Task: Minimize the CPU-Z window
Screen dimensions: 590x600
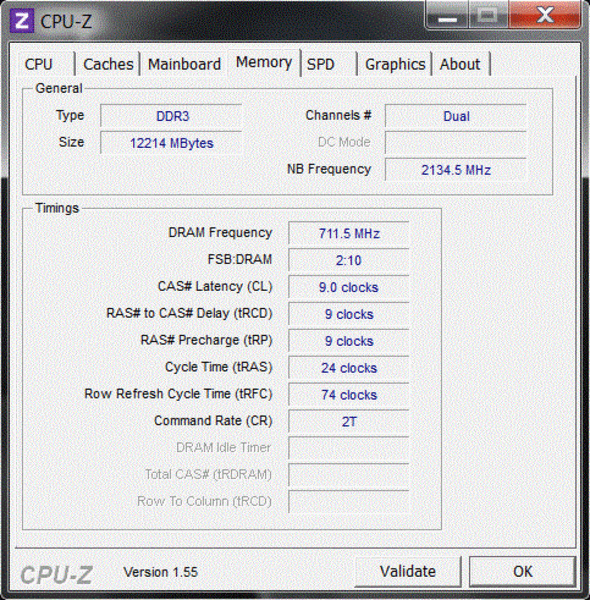Action: pyautogui.click(x=447, y=15)
